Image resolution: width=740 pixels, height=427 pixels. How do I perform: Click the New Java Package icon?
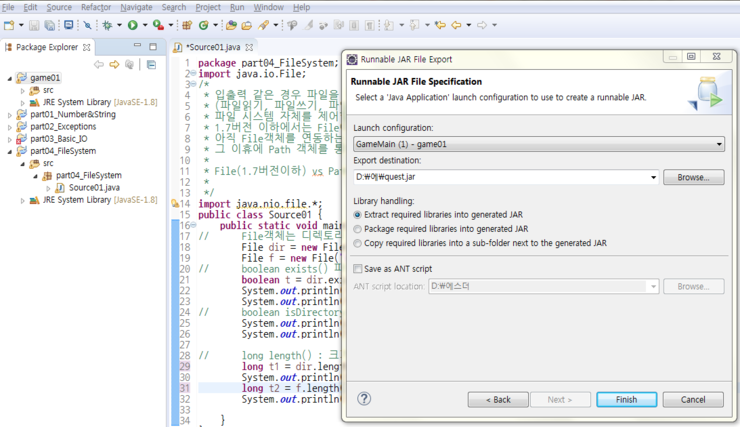[187, 25]
